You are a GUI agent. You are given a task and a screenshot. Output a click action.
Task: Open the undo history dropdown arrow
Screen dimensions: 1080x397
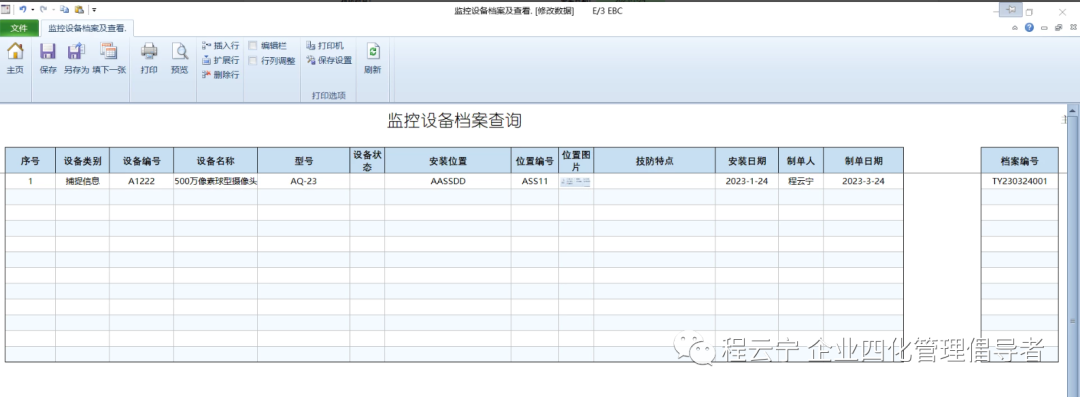(x=32, y=10)
